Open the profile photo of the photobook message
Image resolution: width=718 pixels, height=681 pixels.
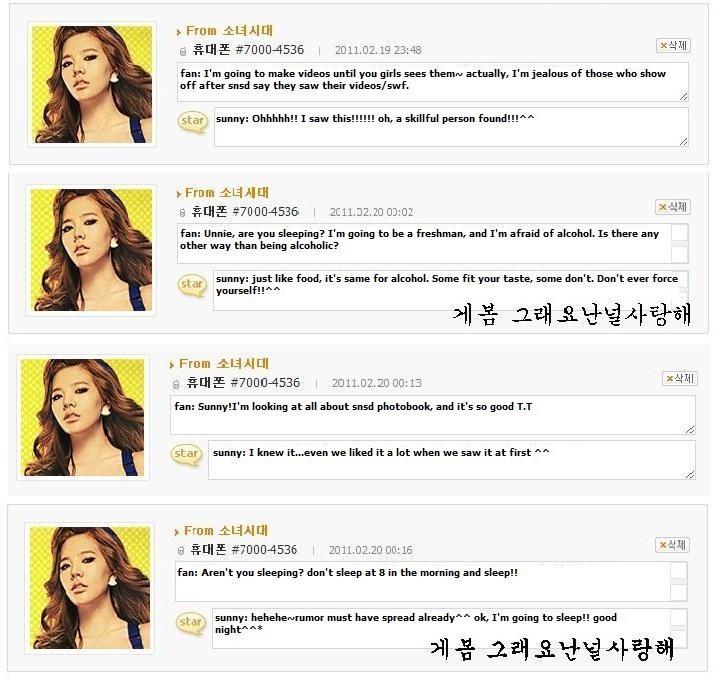pos(83,417)
